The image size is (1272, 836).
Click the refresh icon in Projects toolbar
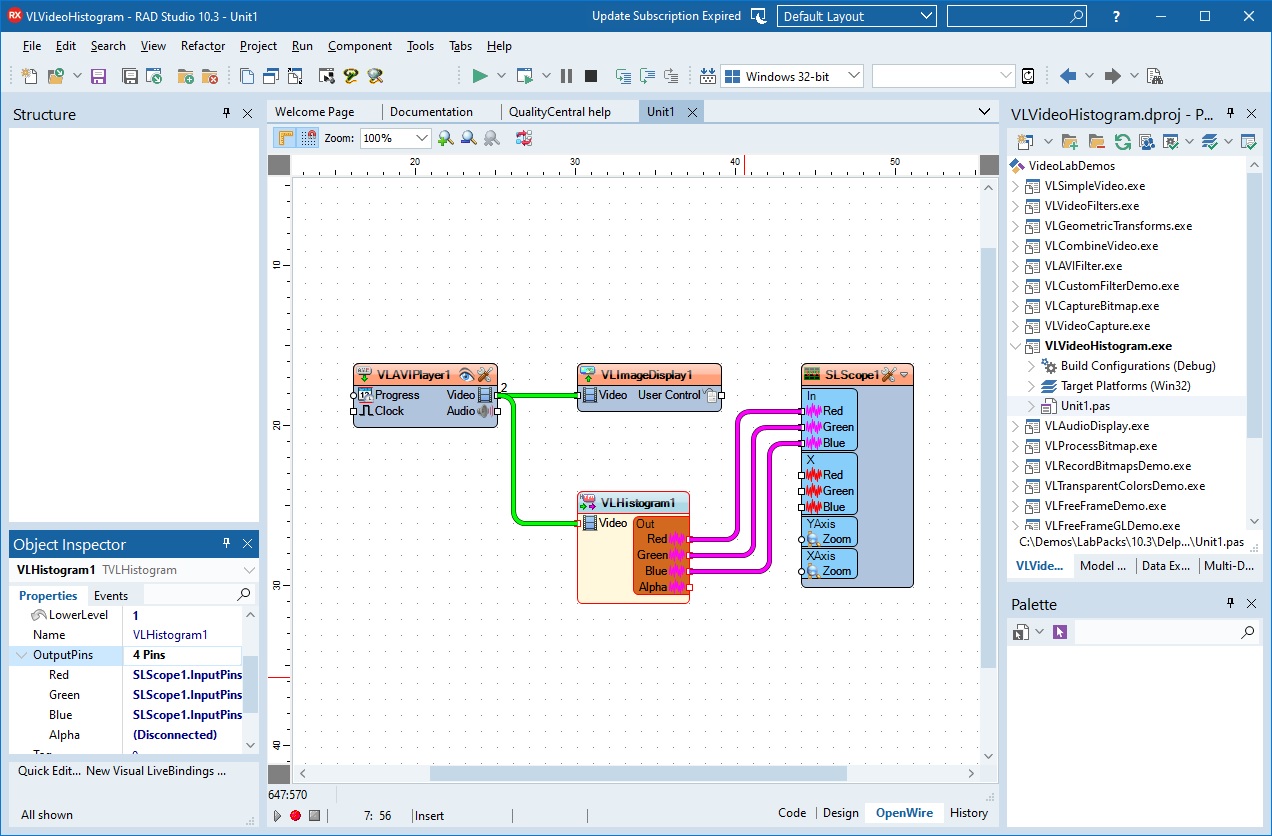1123,142
